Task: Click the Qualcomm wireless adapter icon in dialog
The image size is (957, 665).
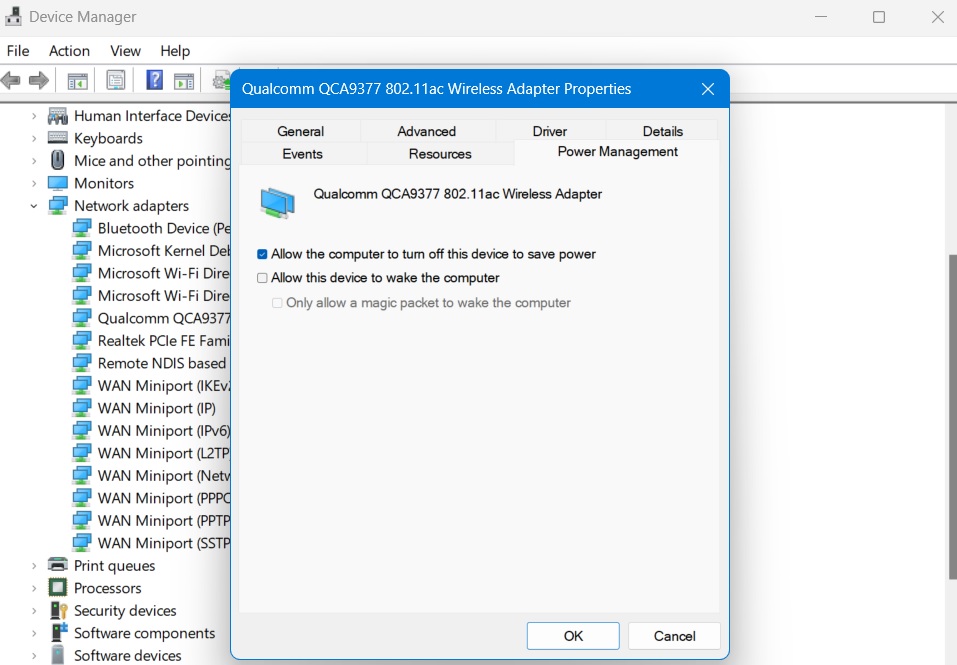Action: click(x=276, y=202)
